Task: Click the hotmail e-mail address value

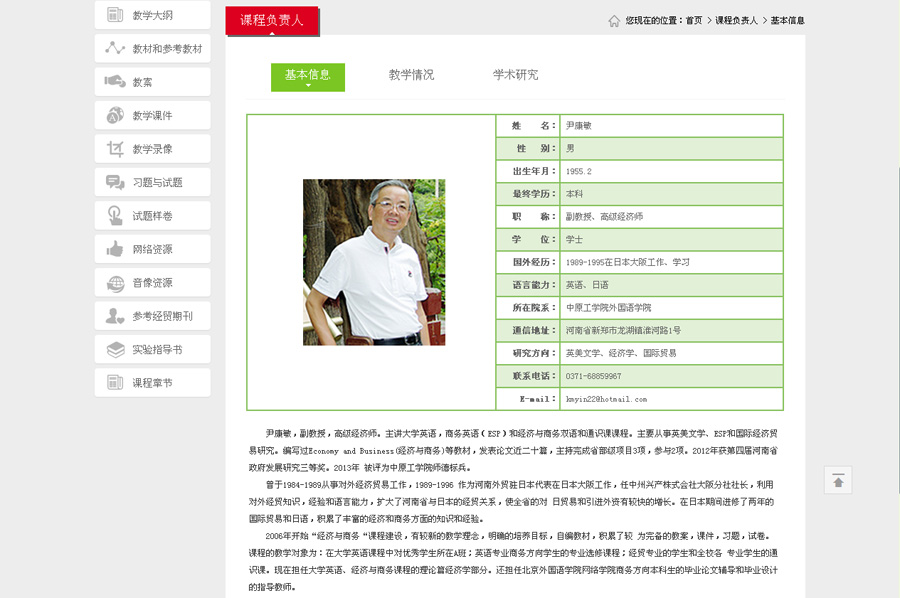Action: pyautogui.click(x=606, y=399)
